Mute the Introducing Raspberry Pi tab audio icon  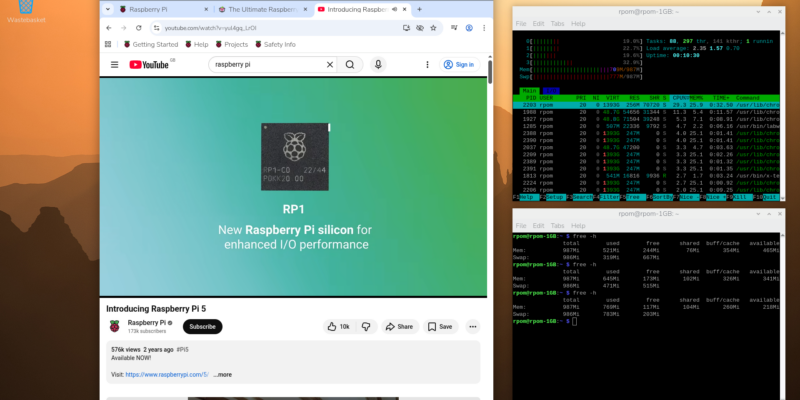pyautogui.click(x=394, y=9)
